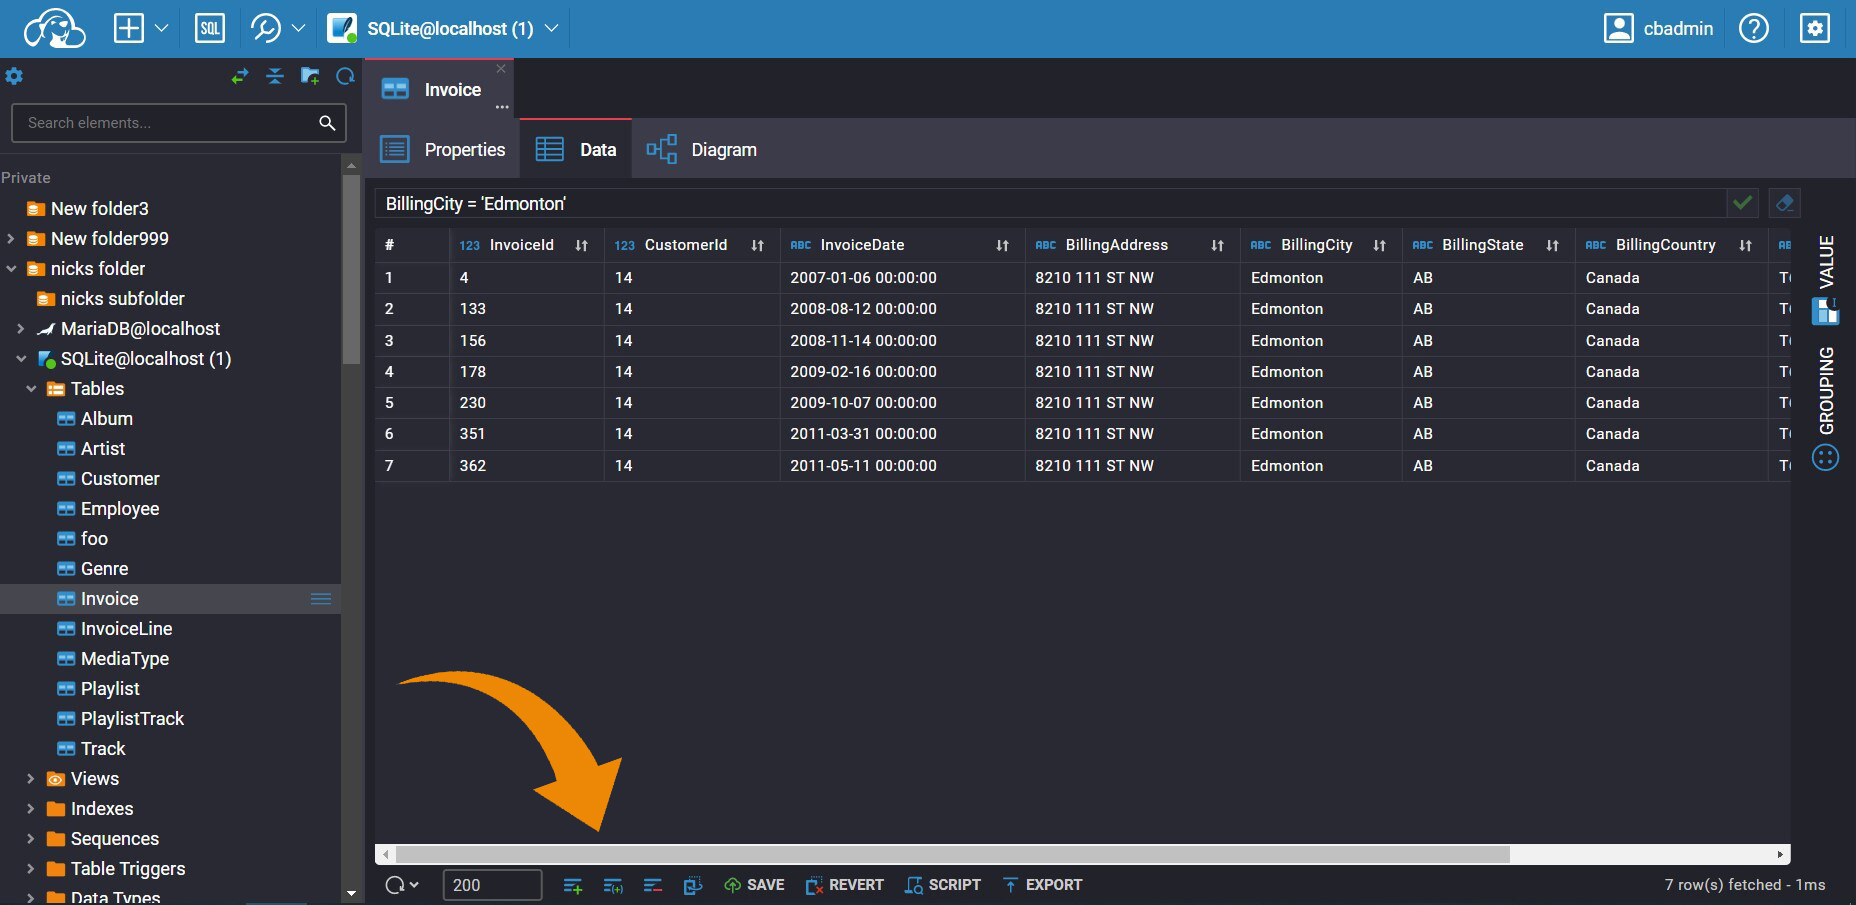Collapse all nodes in the navigator tree
Image resolution: width=1856 pixels, height=905 pixels.
pos(276,76)
